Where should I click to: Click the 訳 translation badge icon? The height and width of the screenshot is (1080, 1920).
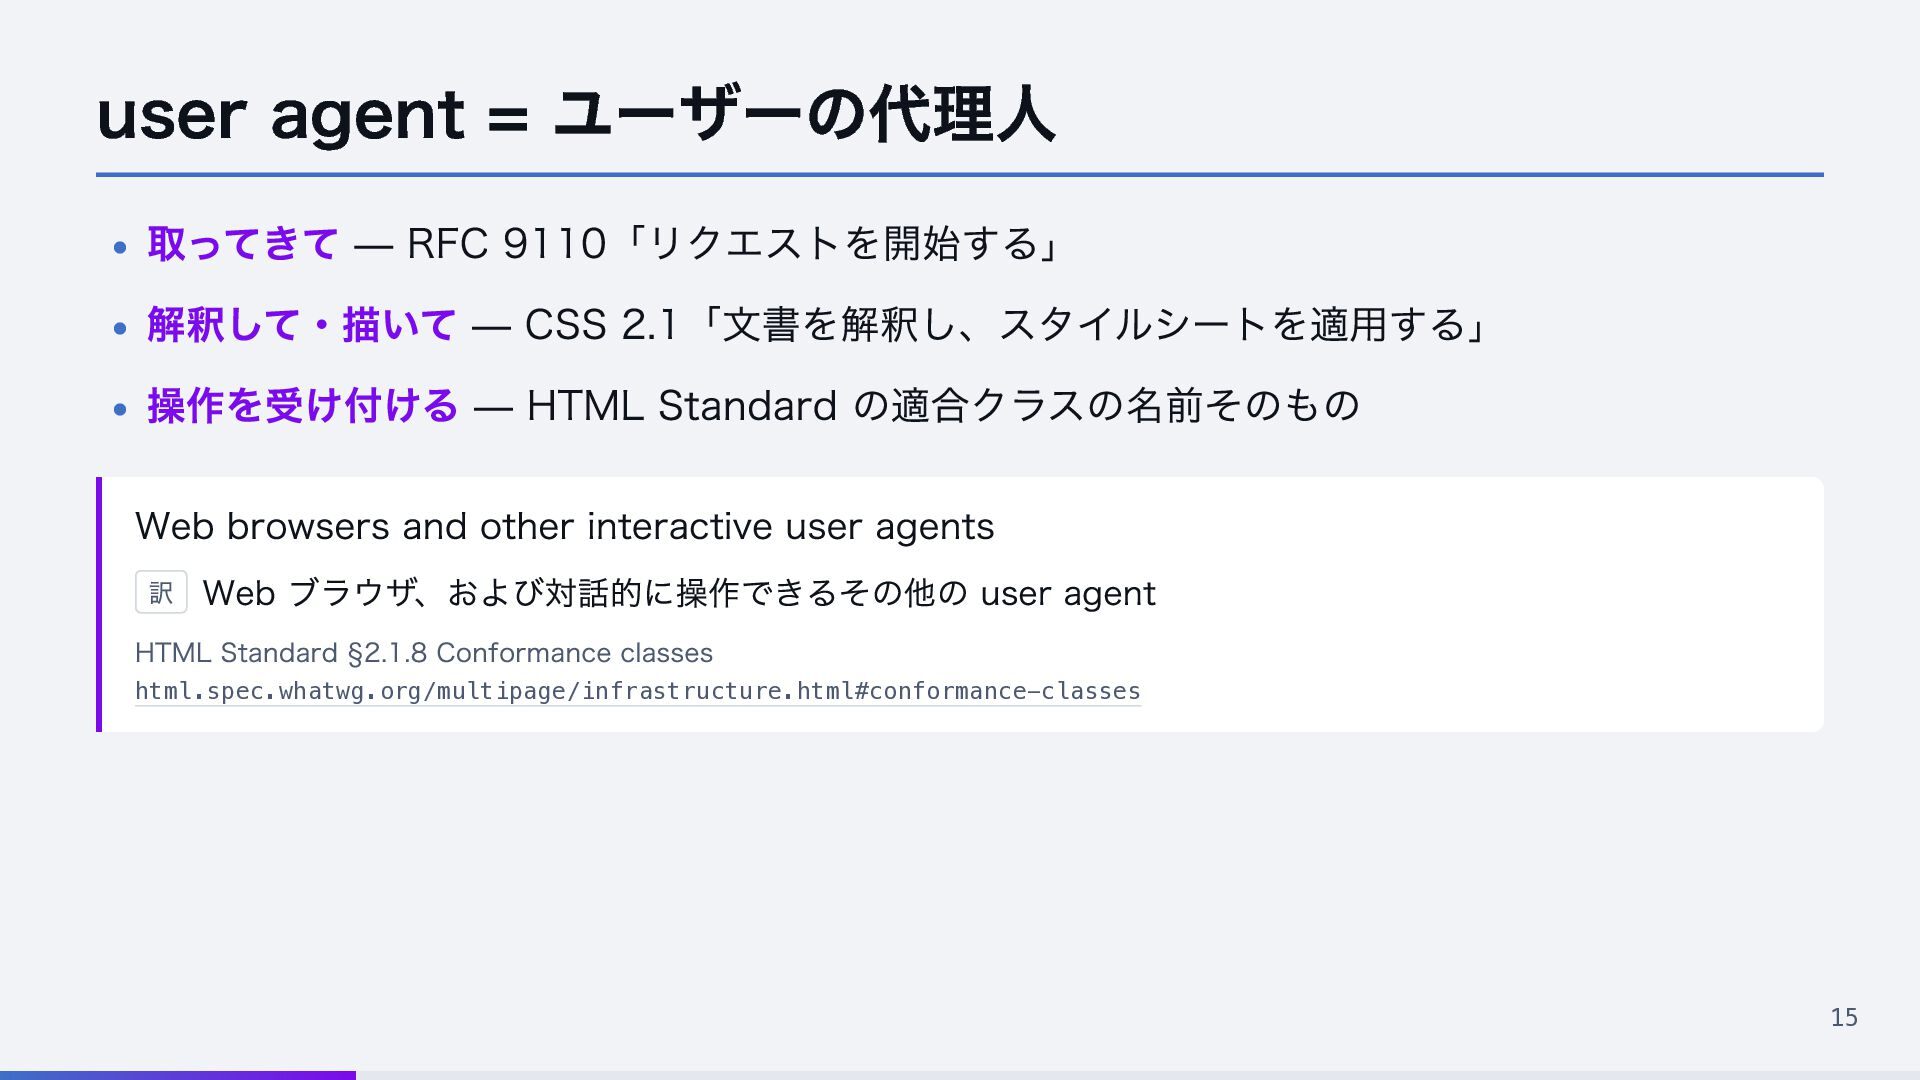(x=161, y=592)
